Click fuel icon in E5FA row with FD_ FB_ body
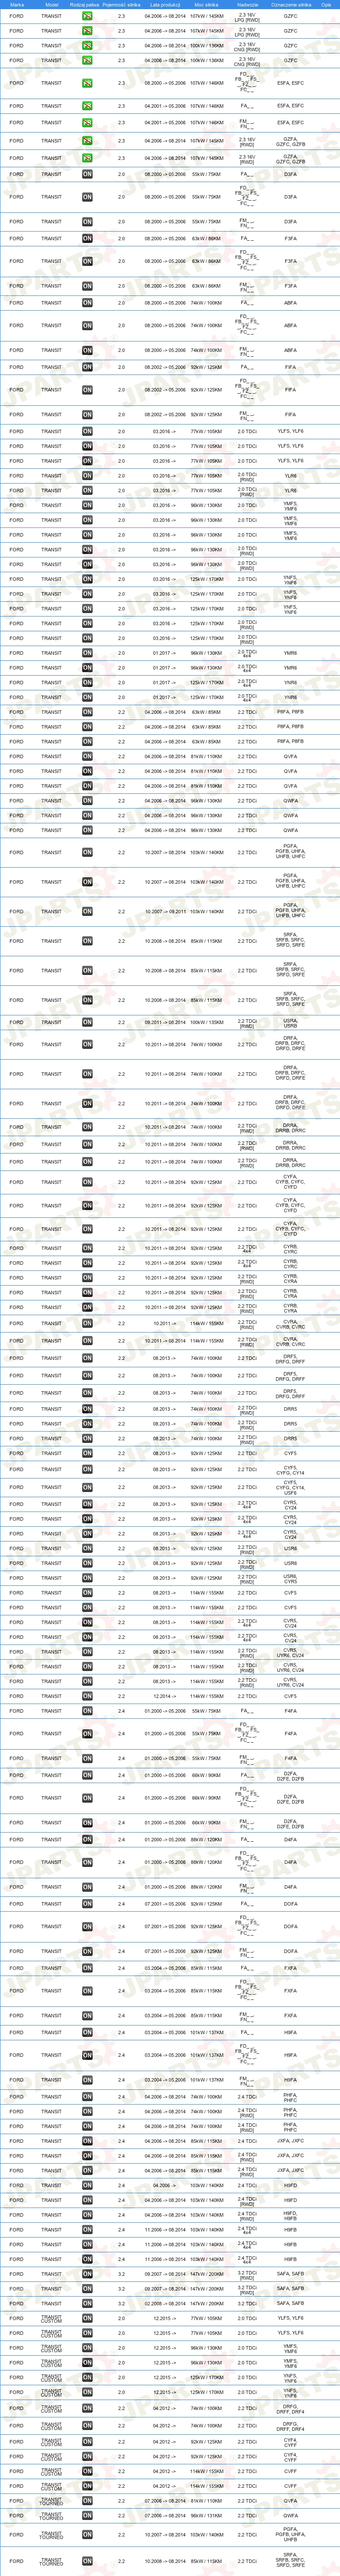 (x=87, y=83)
